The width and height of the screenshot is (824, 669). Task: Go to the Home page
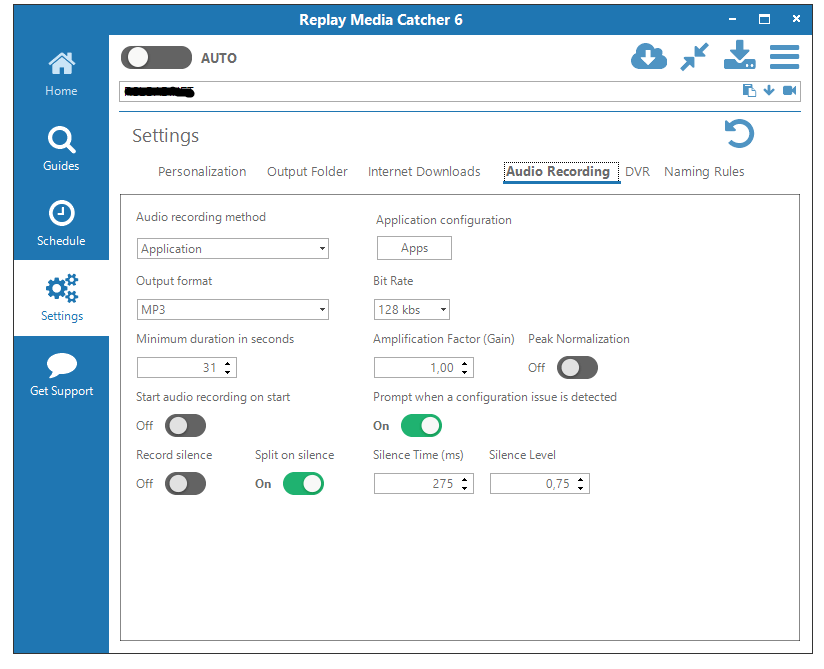pos(61,74)
